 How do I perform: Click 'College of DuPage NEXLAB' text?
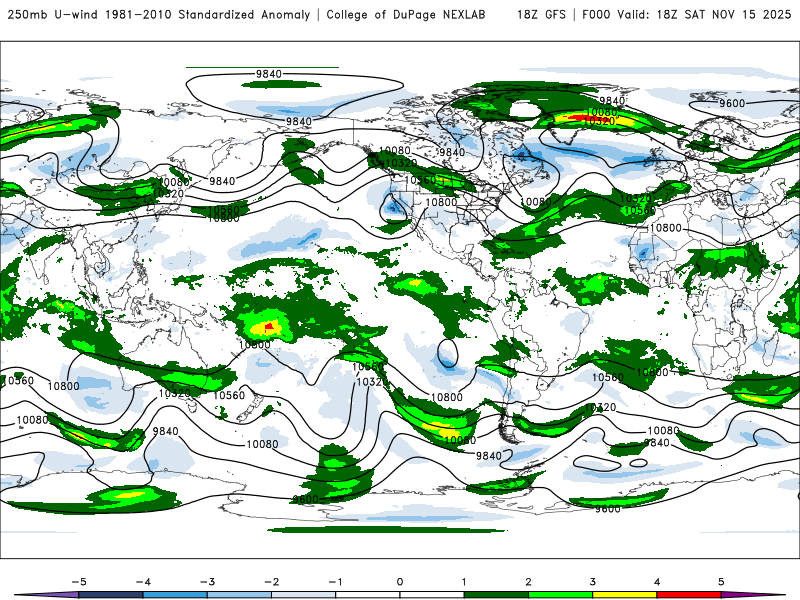pyautogui.click(x=406, y=15)
